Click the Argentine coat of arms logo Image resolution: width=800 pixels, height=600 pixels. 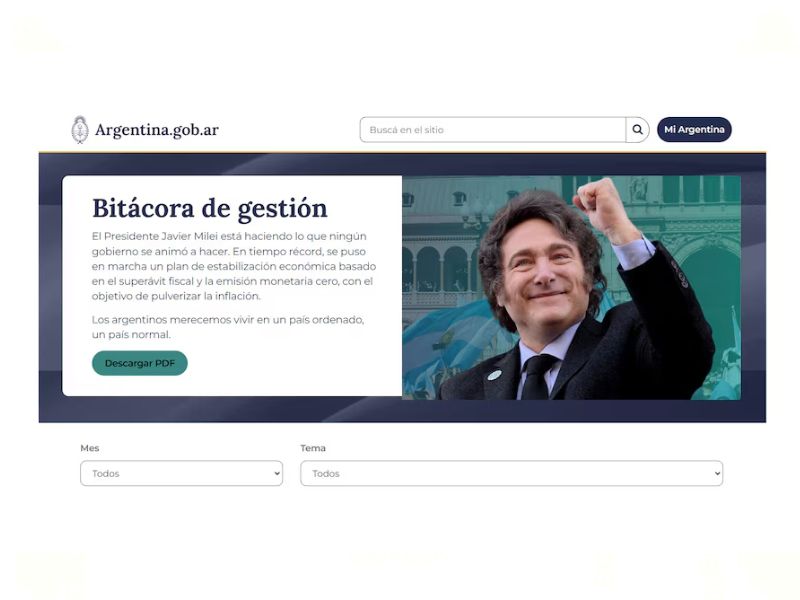click(x=80, y=130)
